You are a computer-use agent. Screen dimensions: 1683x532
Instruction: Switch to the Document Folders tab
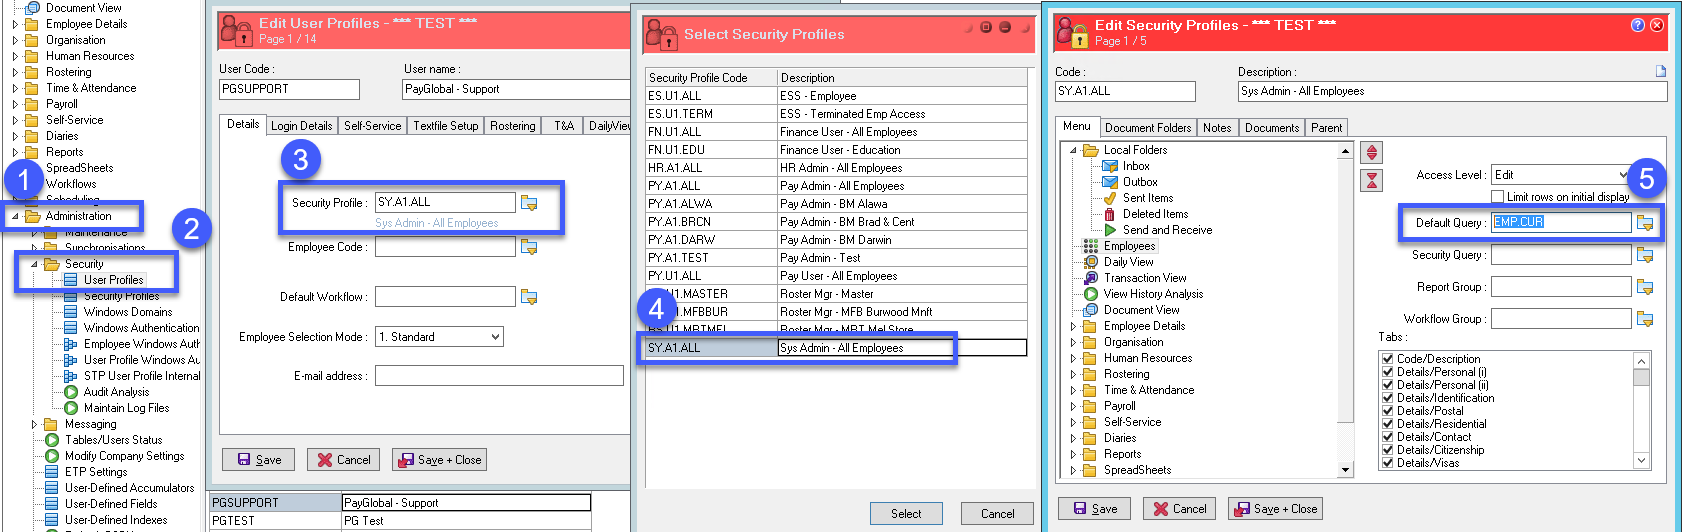(x=1148, y=128)
